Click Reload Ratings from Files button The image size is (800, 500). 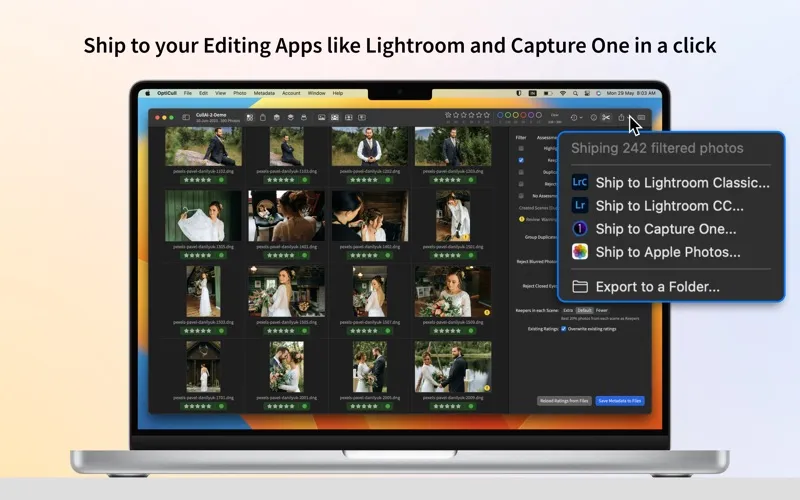[564, 401]
